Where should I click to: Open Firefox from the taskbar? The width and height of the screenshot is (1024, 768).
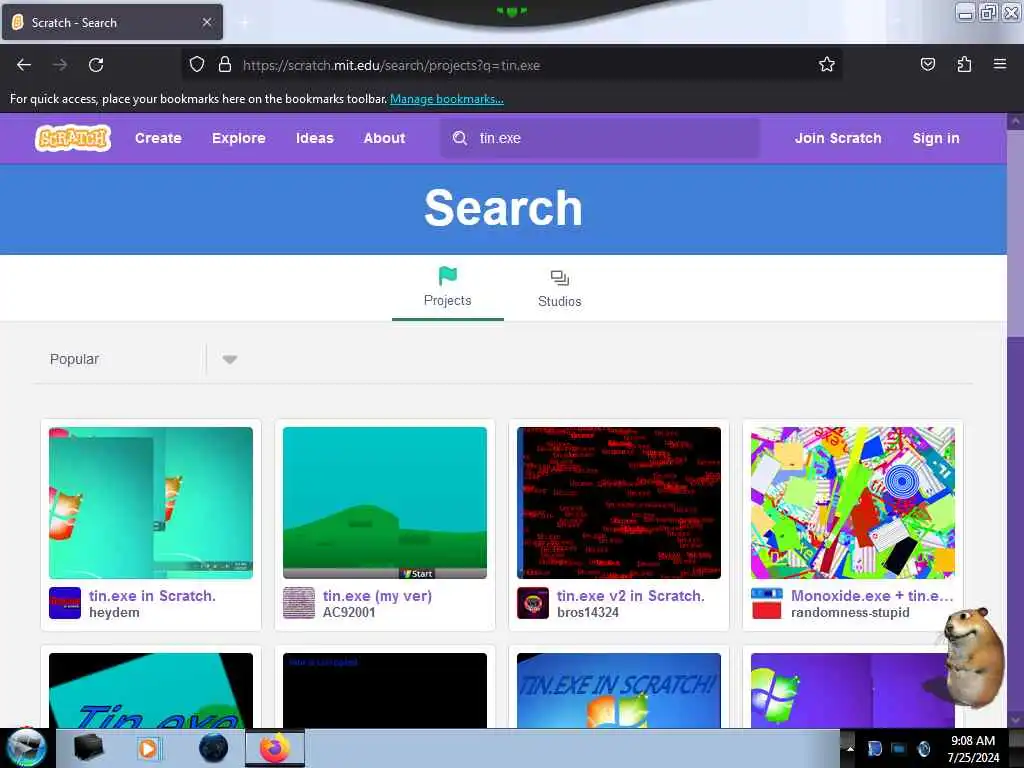275,748
